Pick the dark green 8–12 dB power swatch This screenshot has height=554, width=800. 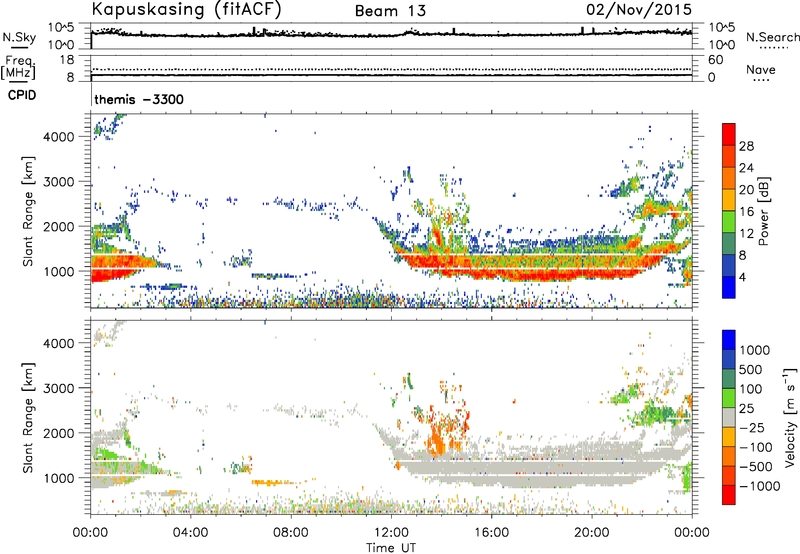(729, 244)
